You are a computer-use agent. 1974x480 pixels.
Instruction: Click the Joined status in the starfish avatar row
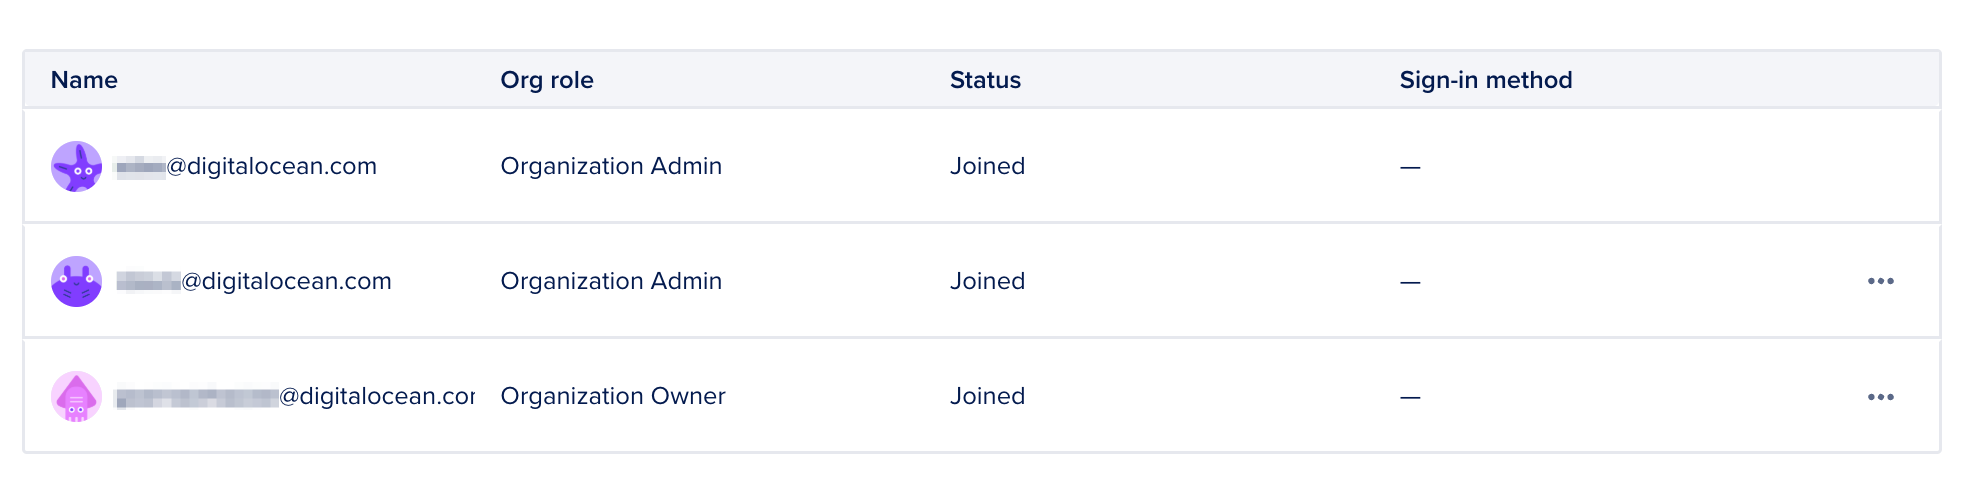[x=987, y=166]
